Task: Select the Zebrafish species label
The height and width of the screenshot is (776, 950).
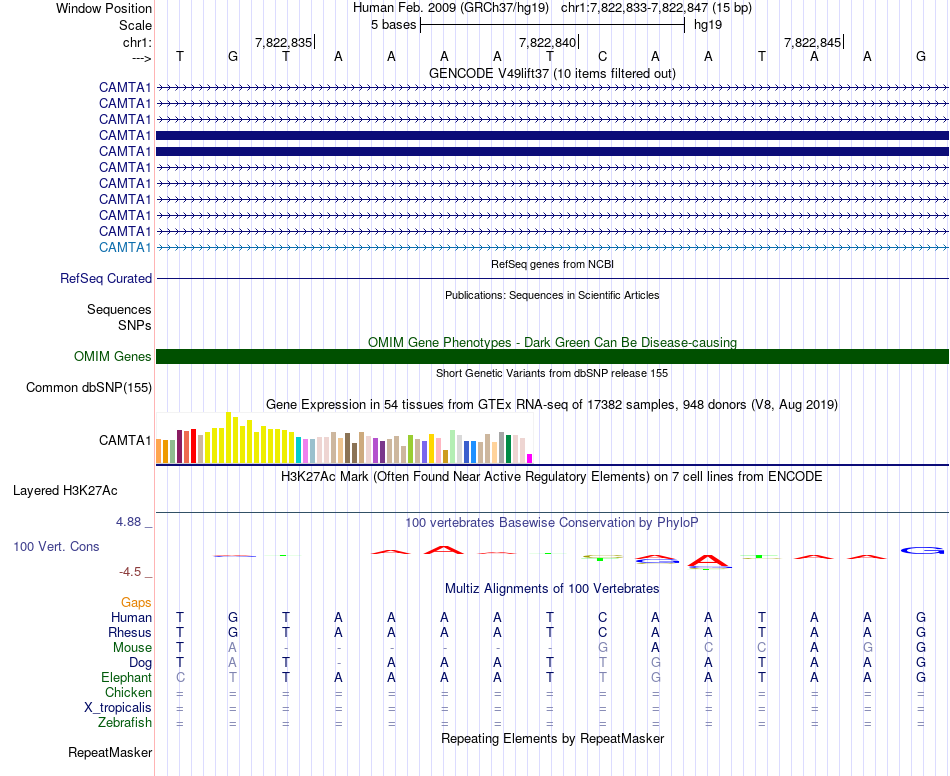Action: pyautogui.click(x=125, y=722)
